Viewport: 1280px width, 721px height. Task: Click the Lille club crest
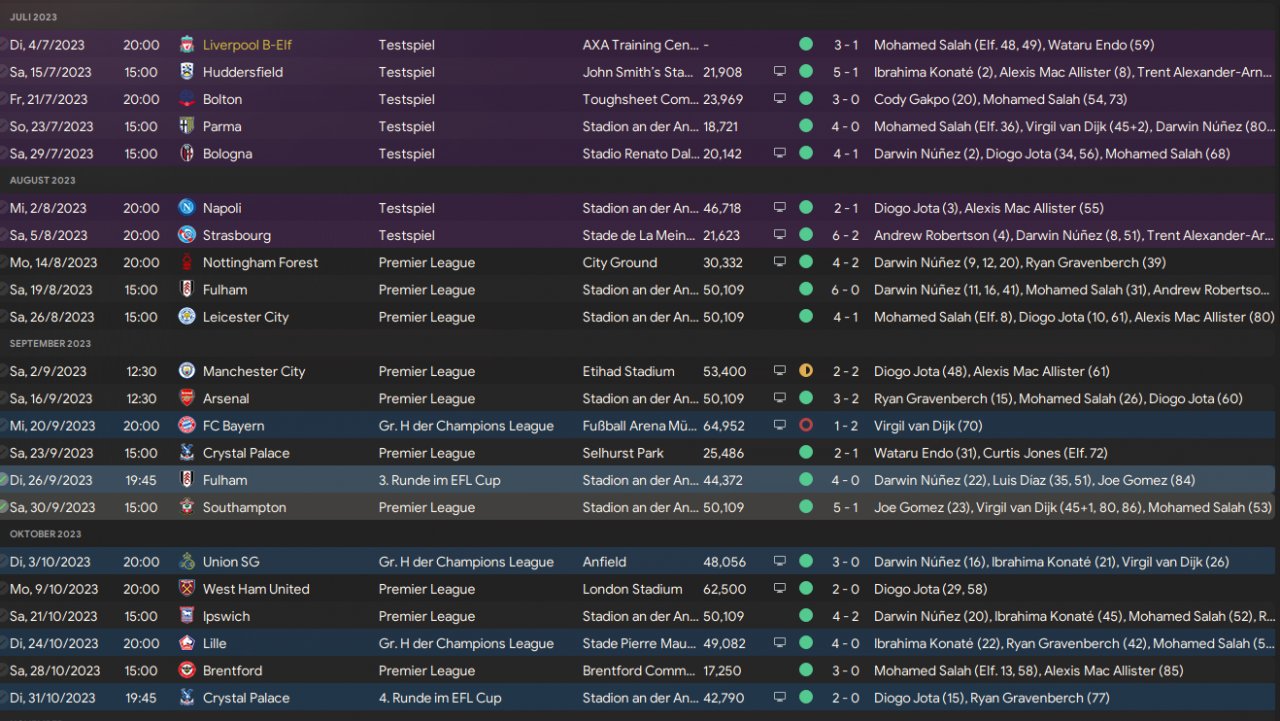click(x=186, y=643)
